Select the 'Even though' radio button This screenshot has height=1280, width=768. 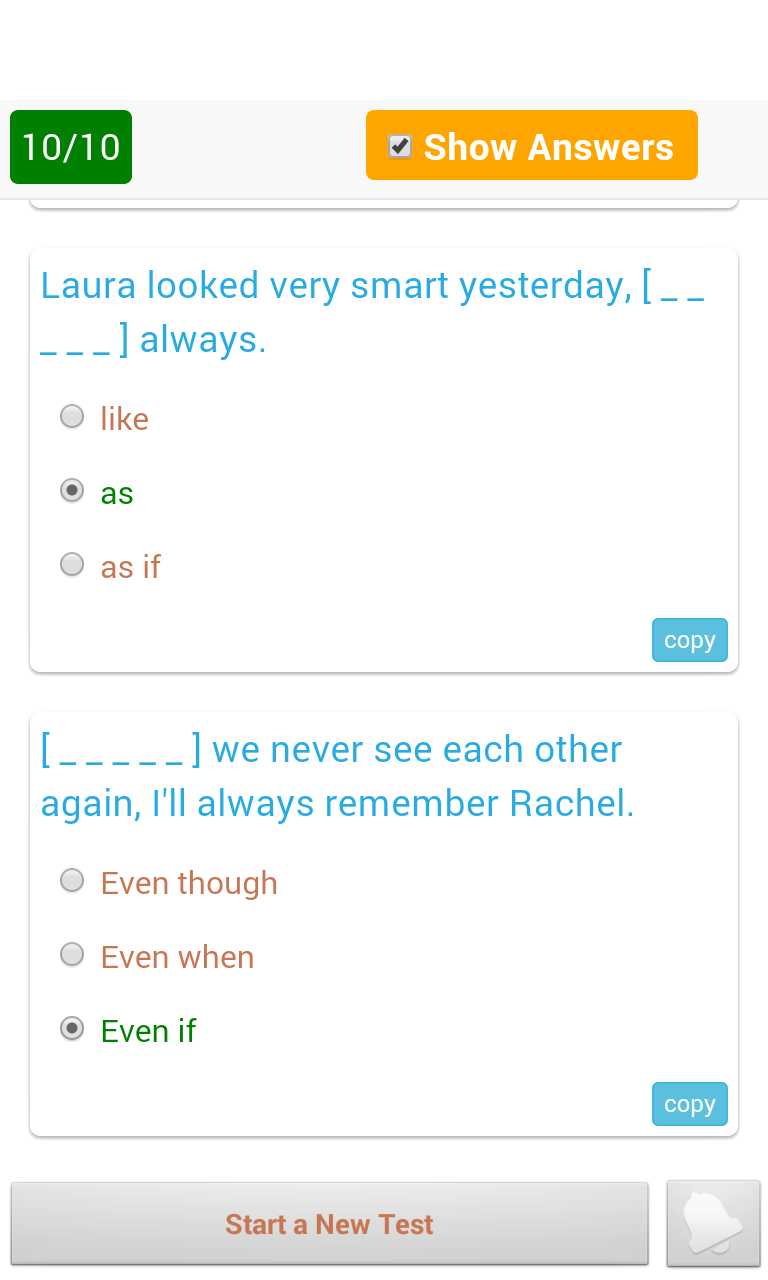click(72, 880)
